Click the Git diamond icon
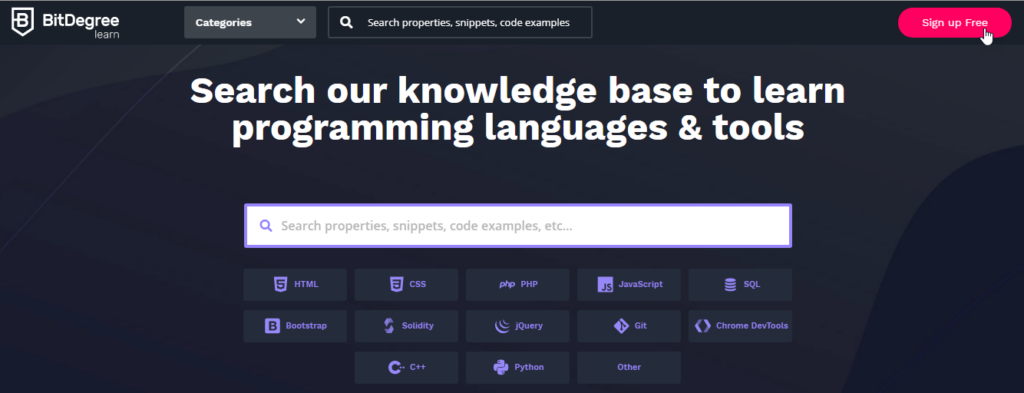The image size is (1024, 393). pos(621,326)
